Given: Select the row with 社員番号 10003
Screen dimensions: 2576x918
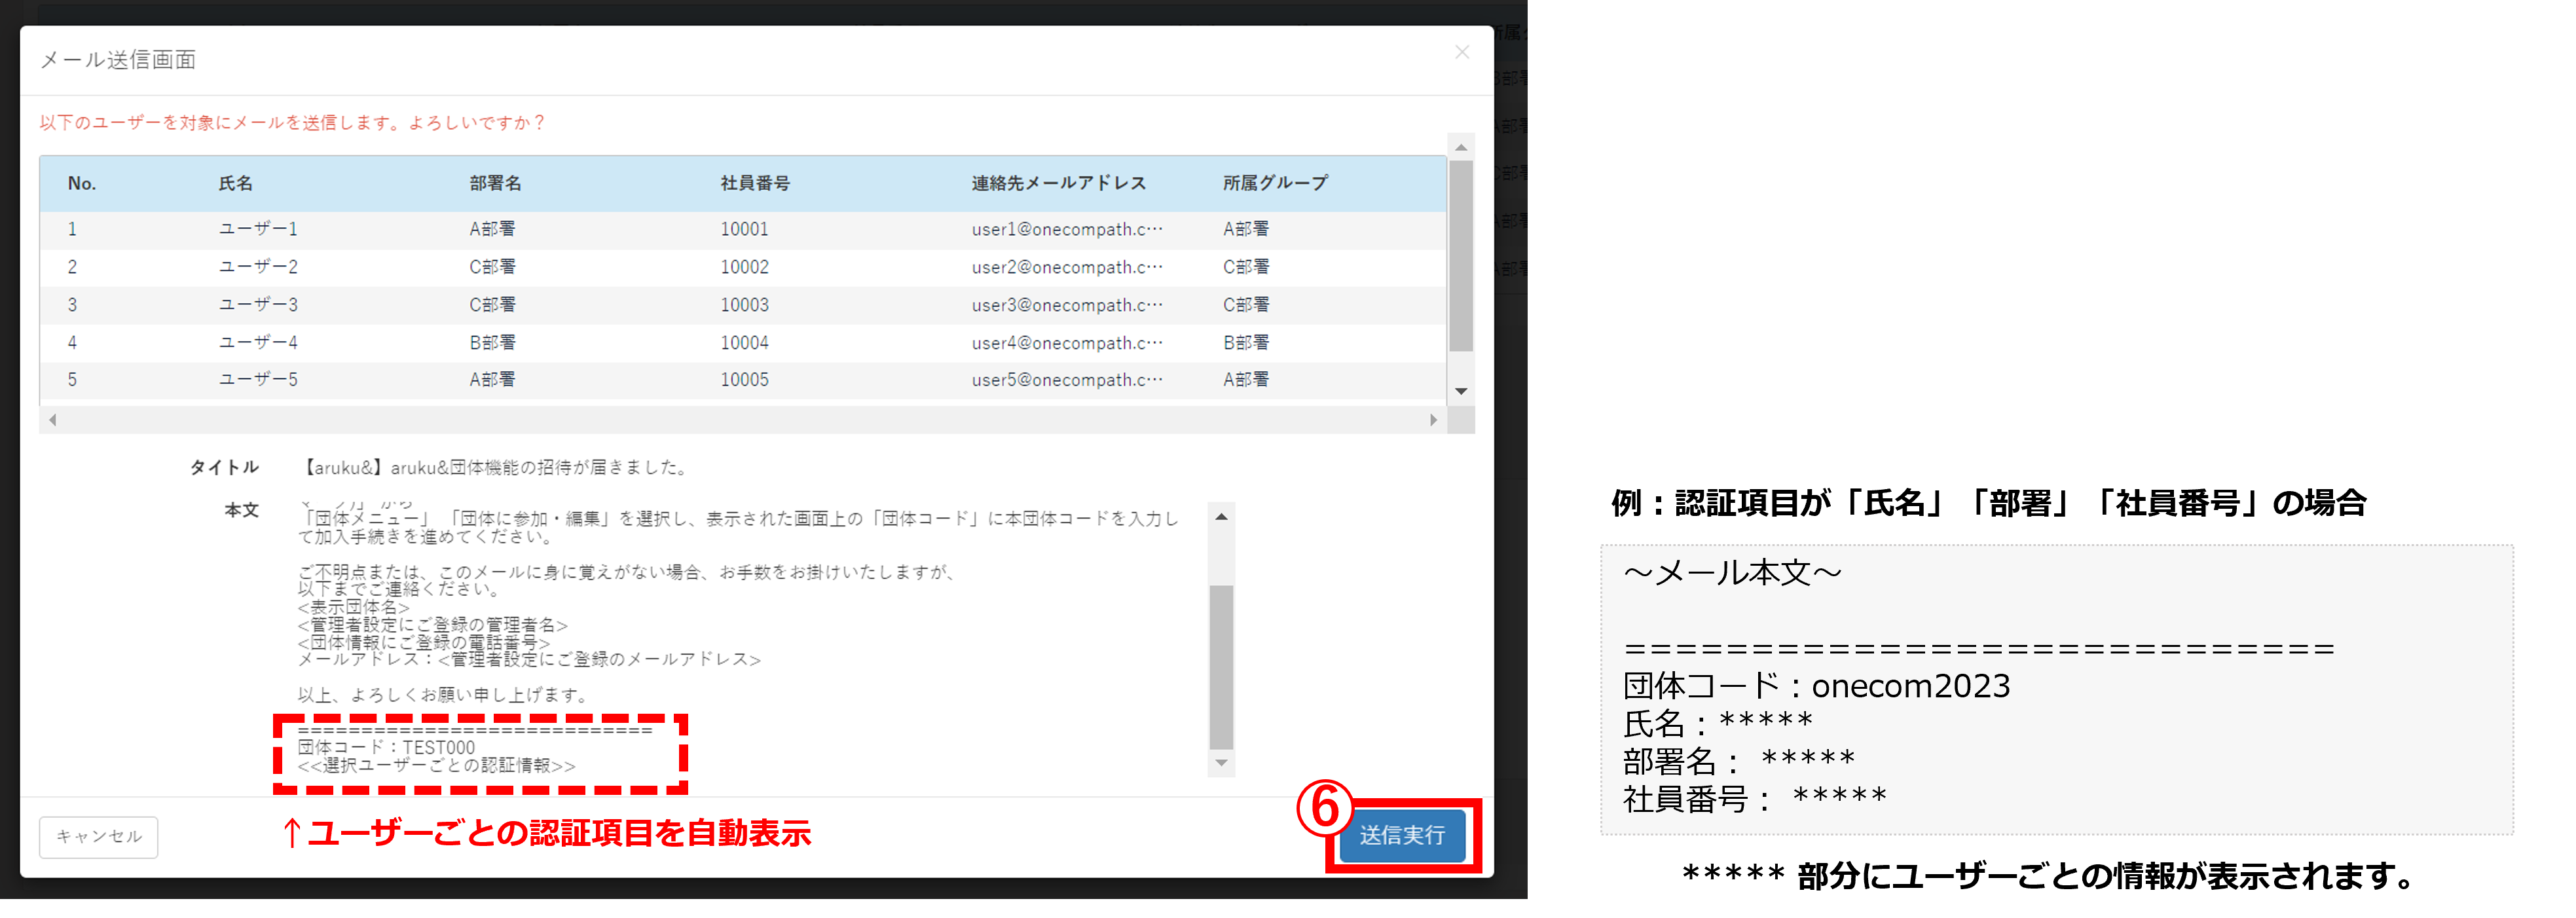Looking at the screenshot, I should 744,305.
